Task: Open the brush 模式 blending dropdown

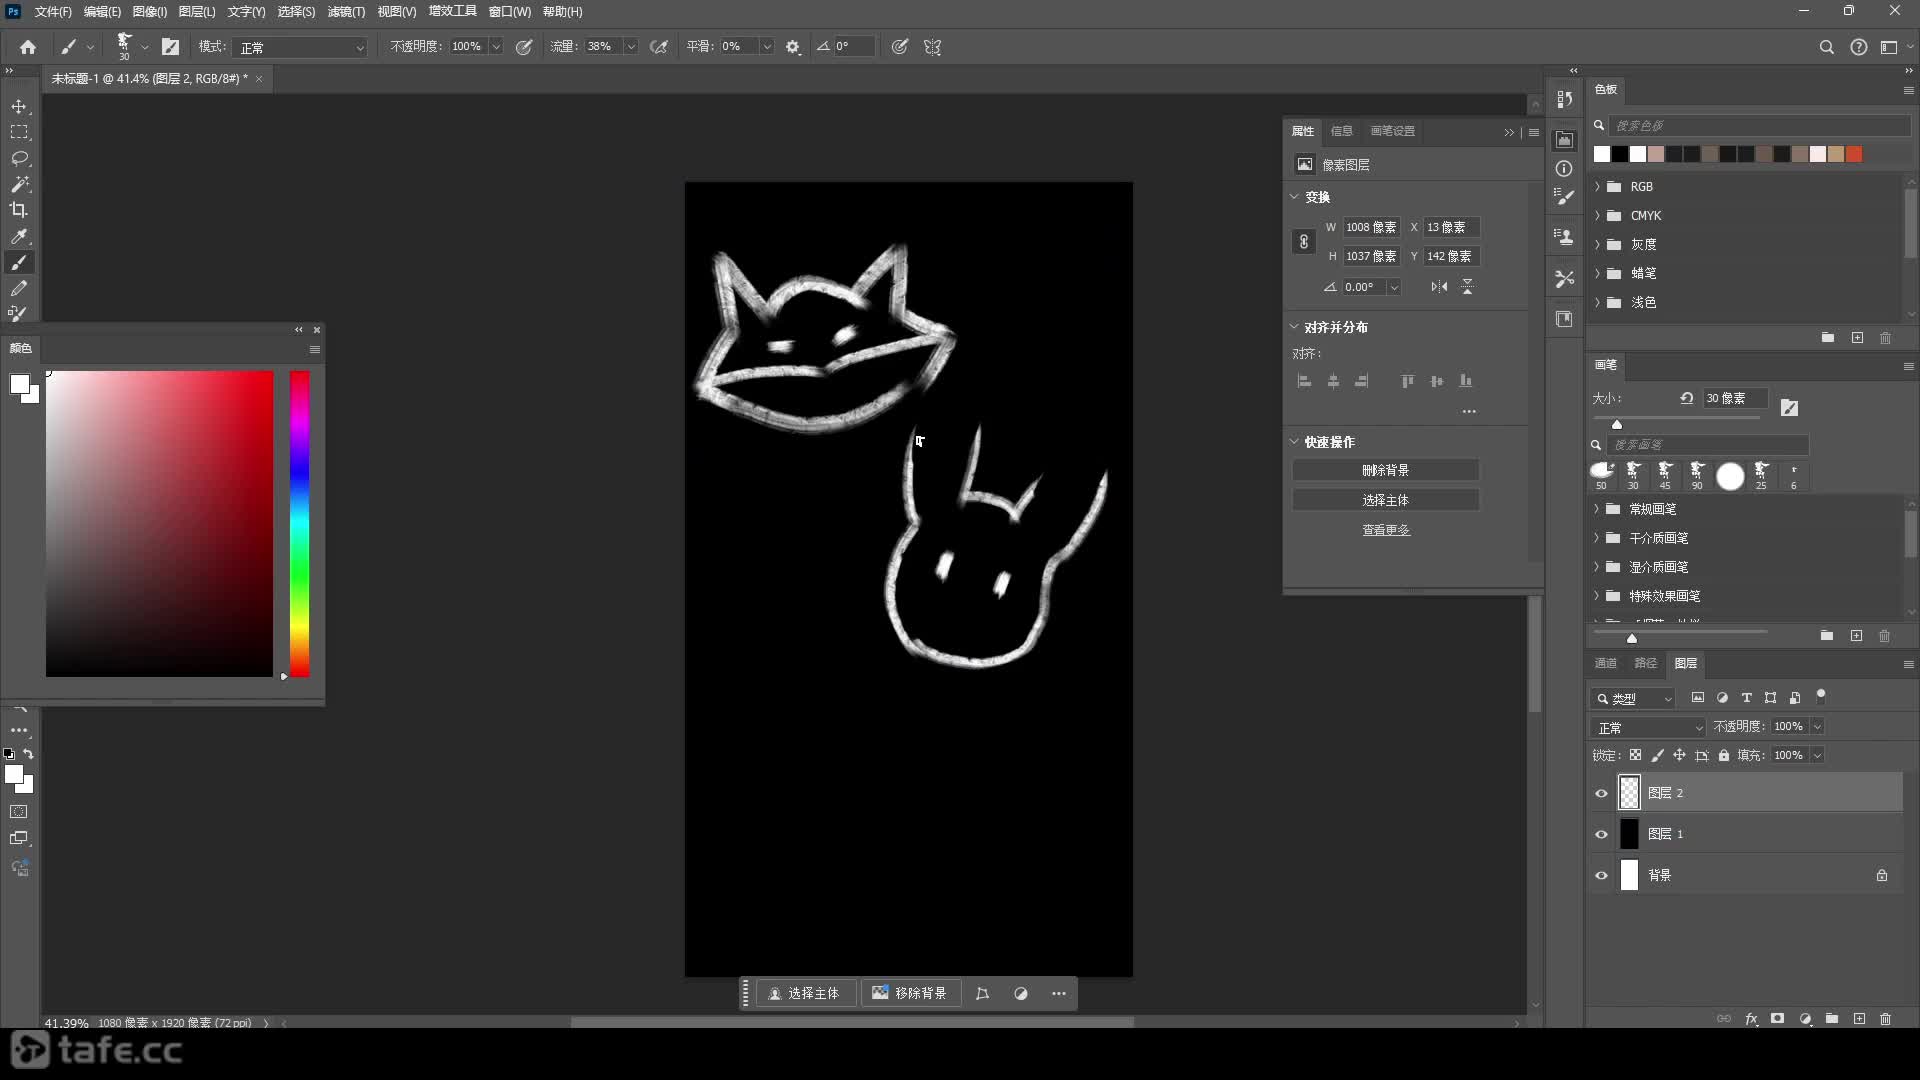Action: (x=300, y=47)
